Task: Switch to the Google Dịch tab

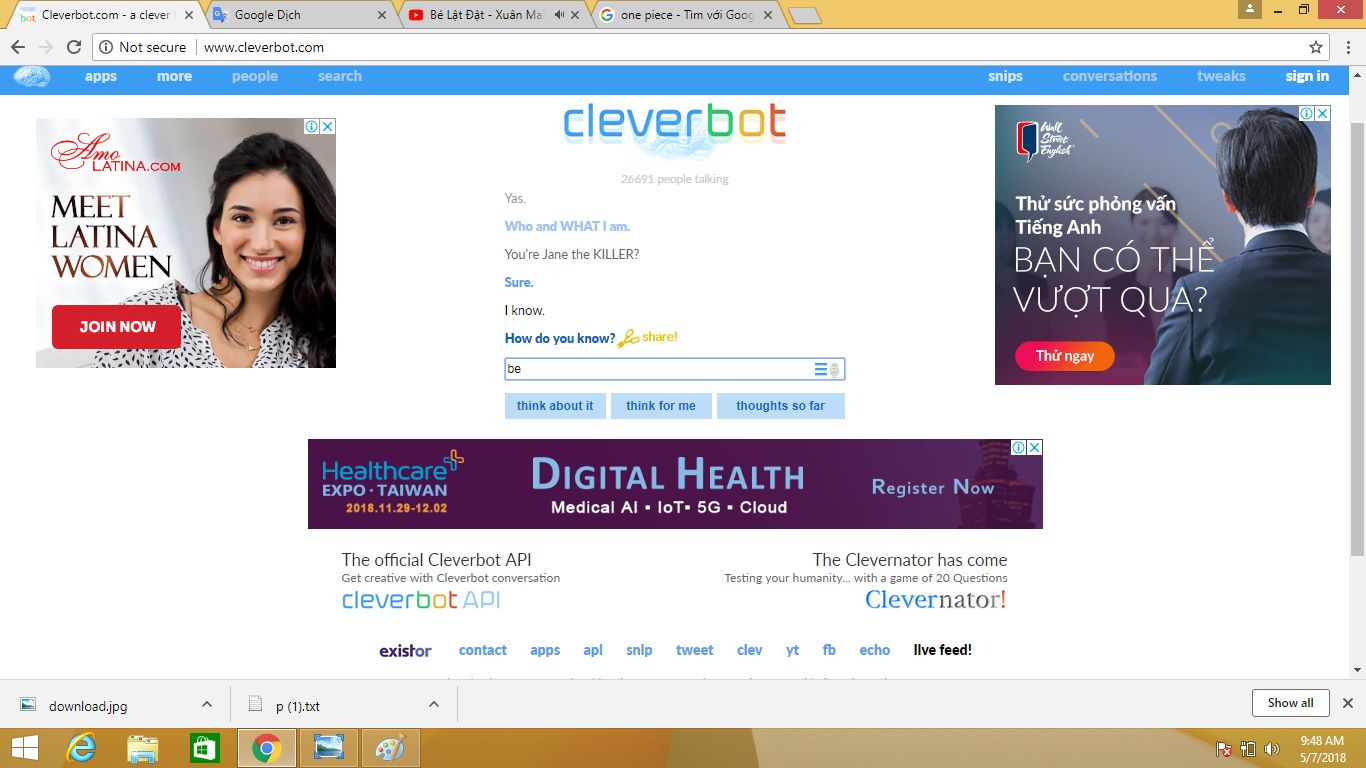Action: 298,15
